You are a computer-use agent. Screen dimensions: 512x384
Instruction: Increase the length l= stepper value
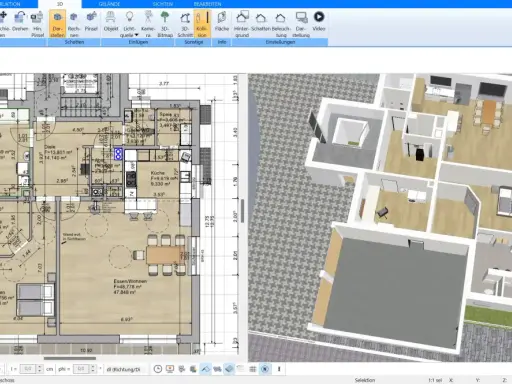tap(40, 367)
